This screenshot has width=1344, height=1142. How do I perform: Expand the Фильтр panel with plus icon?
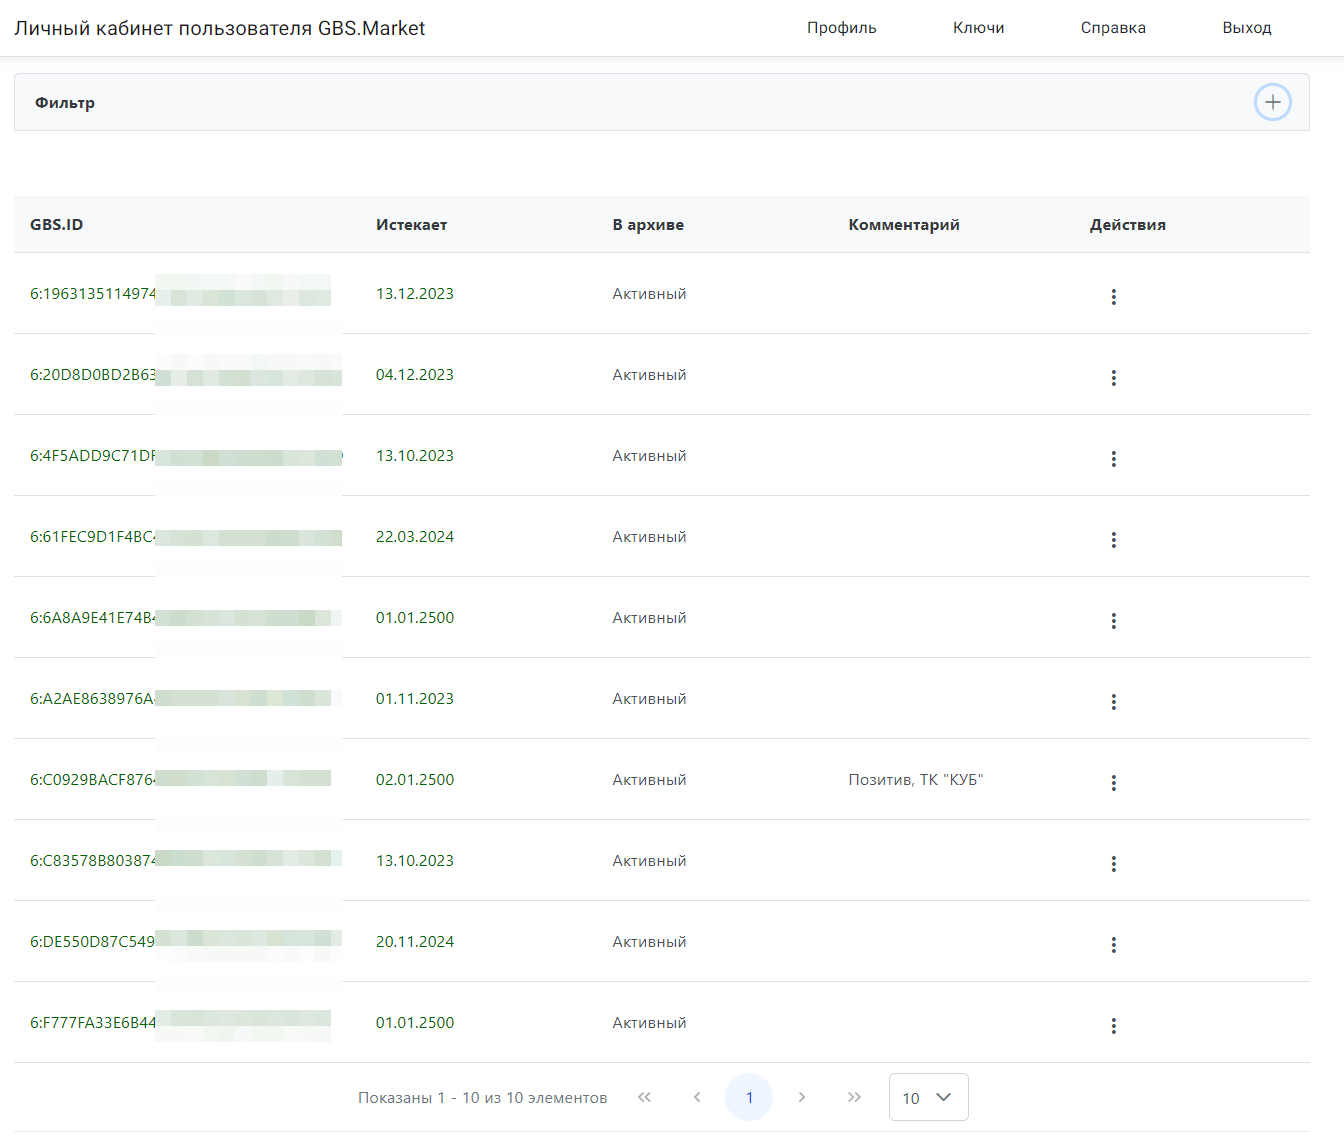tap(1272, 102)
